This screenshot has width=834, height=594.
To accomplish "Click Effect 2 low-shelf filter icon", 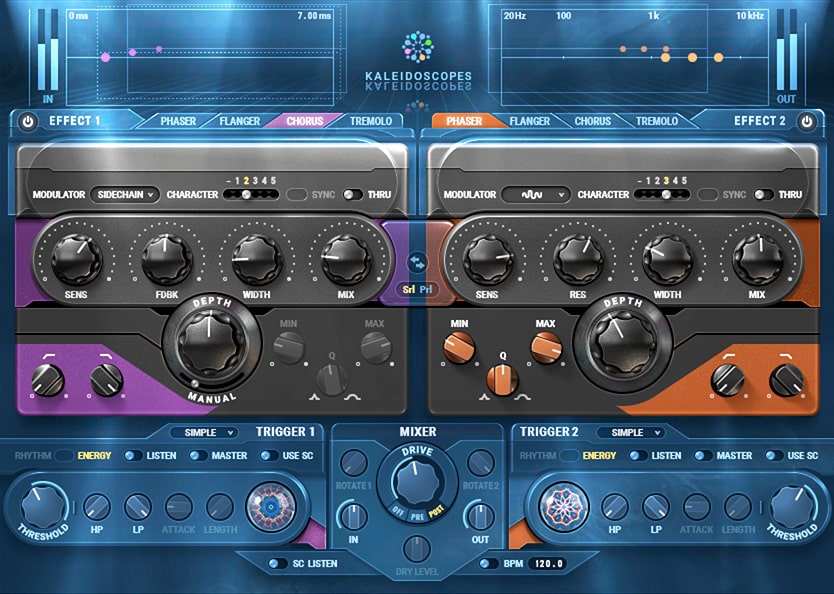I will coord(729,355).
